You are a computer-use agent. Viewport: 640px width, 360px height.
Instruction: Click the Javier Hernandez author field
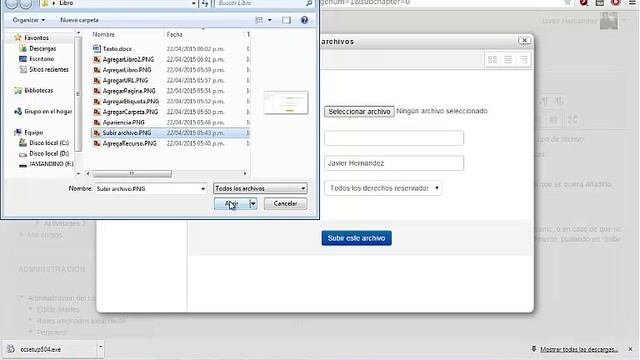click(x=394, y=163)
